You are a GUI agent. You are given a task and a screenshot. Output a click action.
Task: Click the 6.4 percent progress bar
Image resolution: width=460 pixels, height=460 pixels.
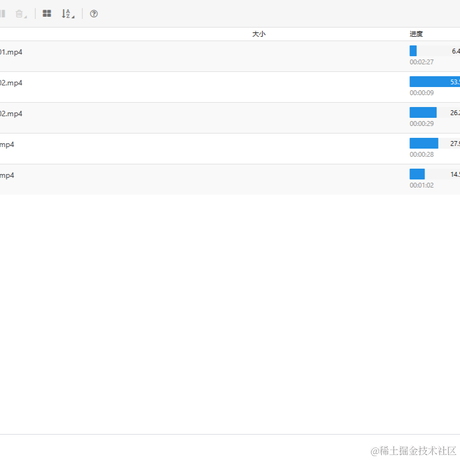click(435, 51)
